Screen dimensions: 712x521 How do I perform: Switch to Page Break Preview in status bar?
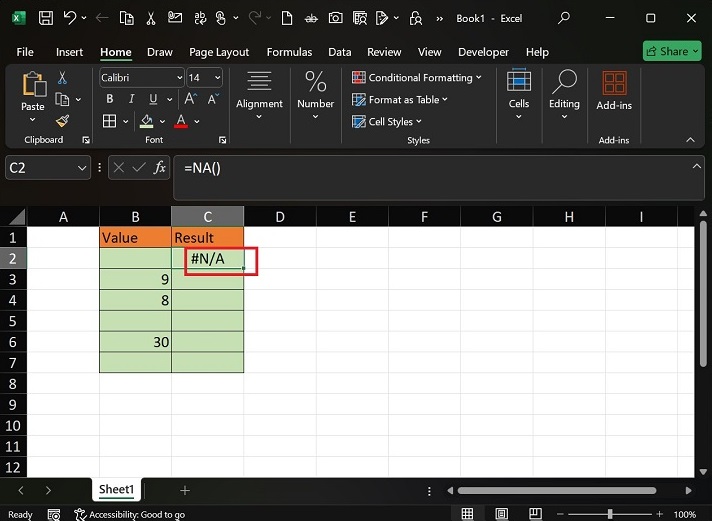535,514
